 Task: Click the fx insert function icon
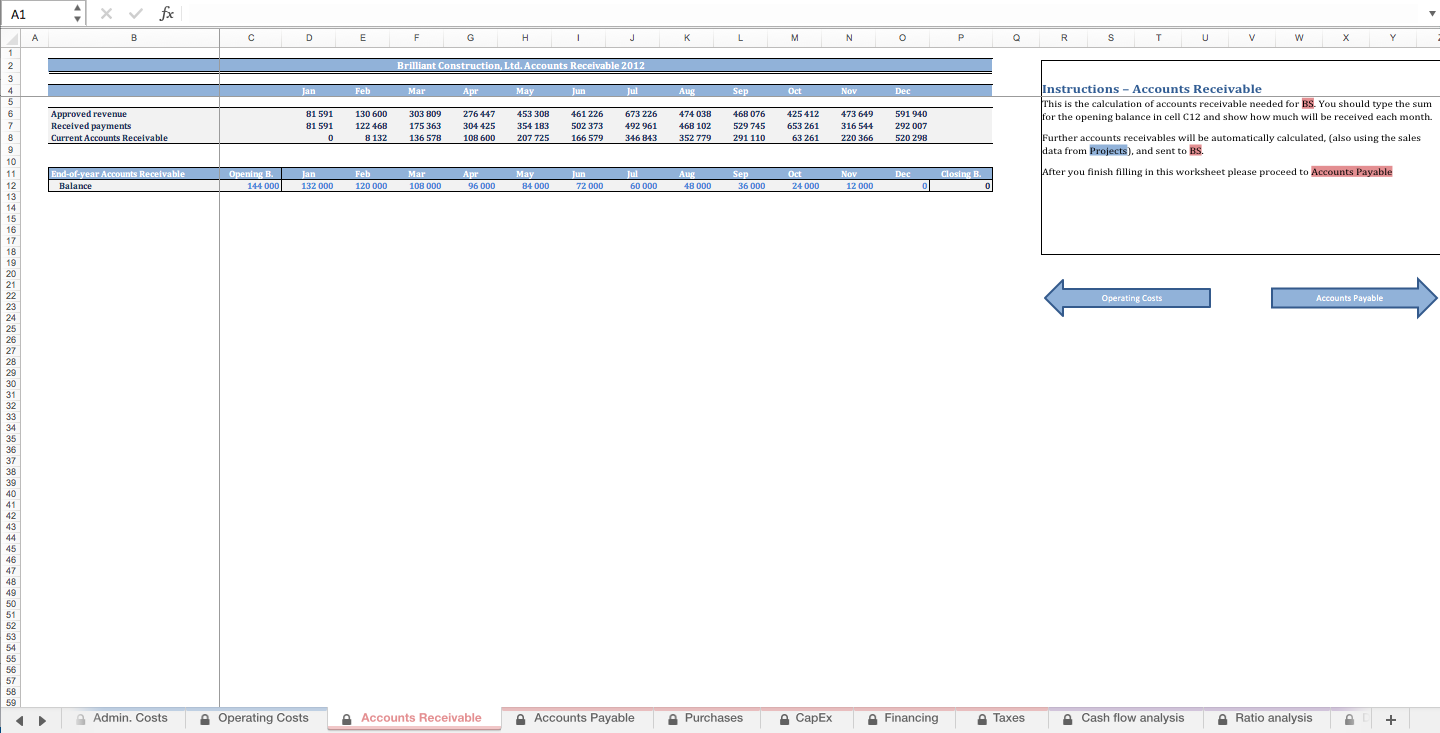point(167,13)
